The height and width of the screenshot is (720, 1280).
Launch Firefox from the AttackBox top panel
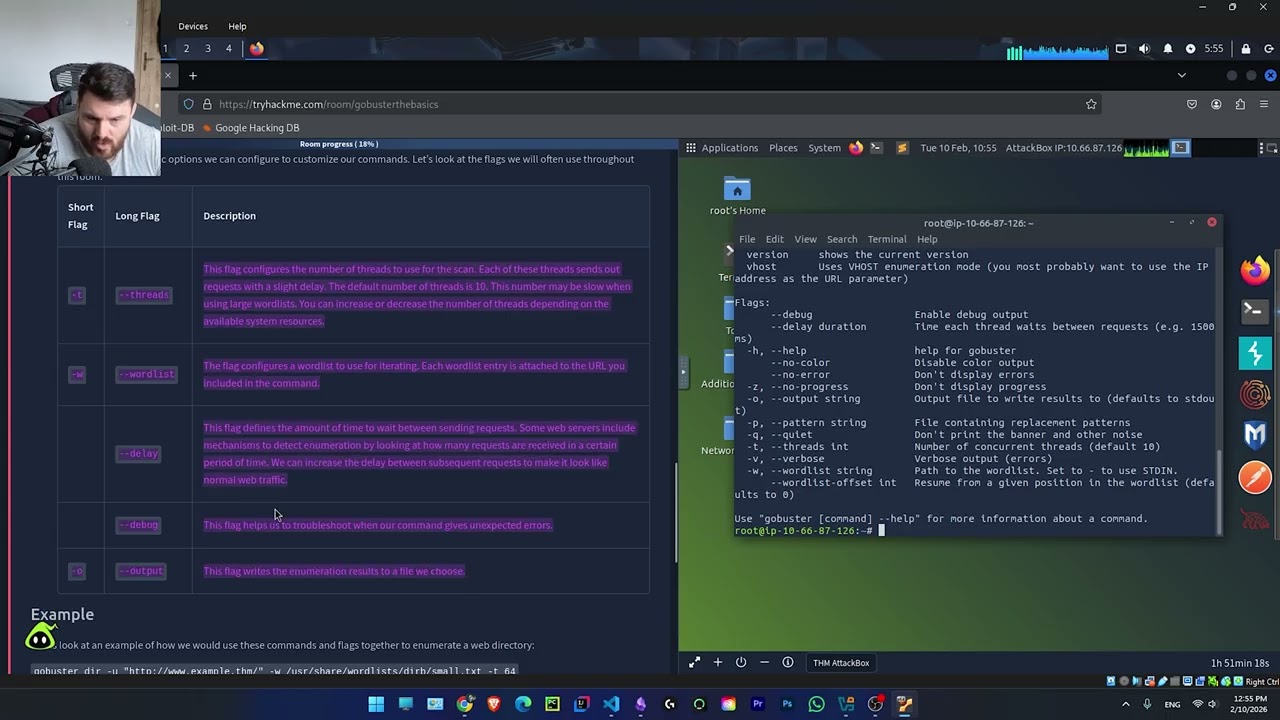tap(856, 148)
